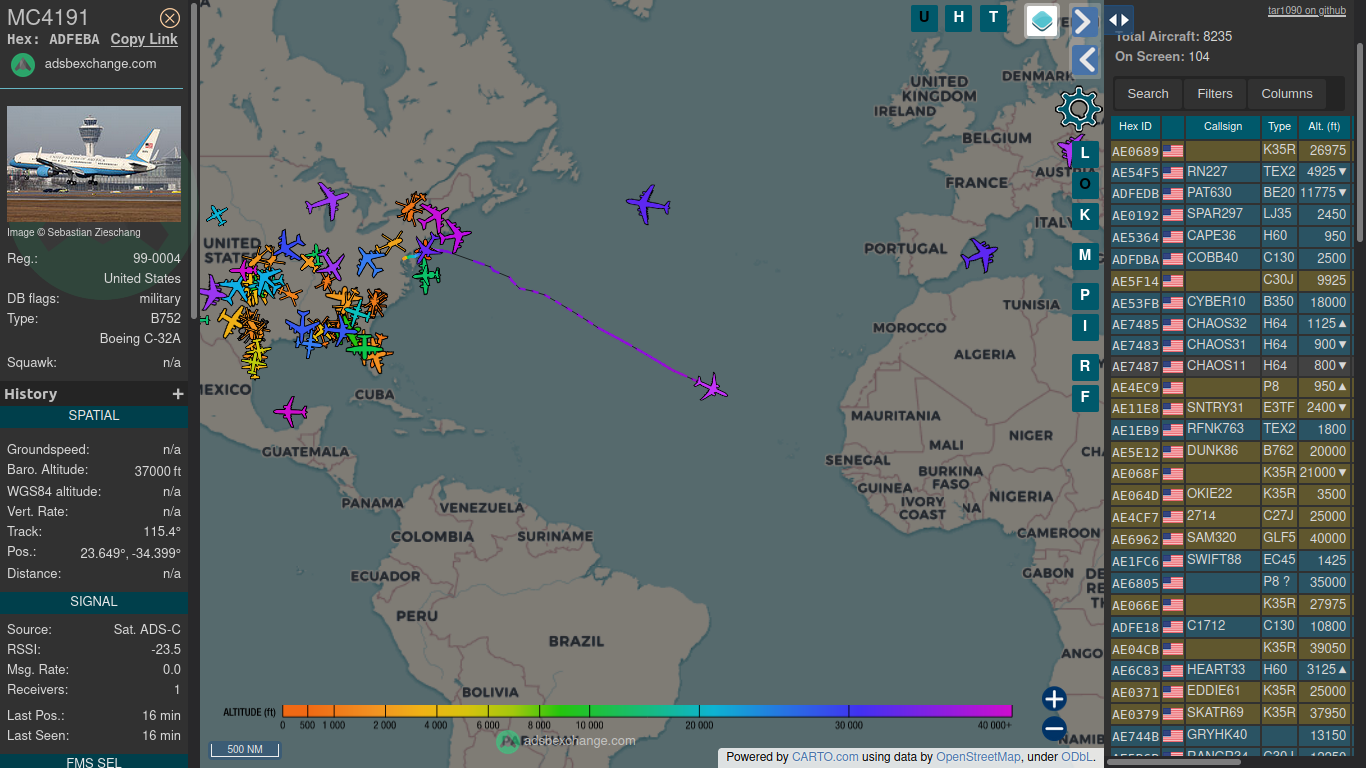Open the OpenStreetMap attribution link
Screen dimensions: 1366x768
point(978,757)
